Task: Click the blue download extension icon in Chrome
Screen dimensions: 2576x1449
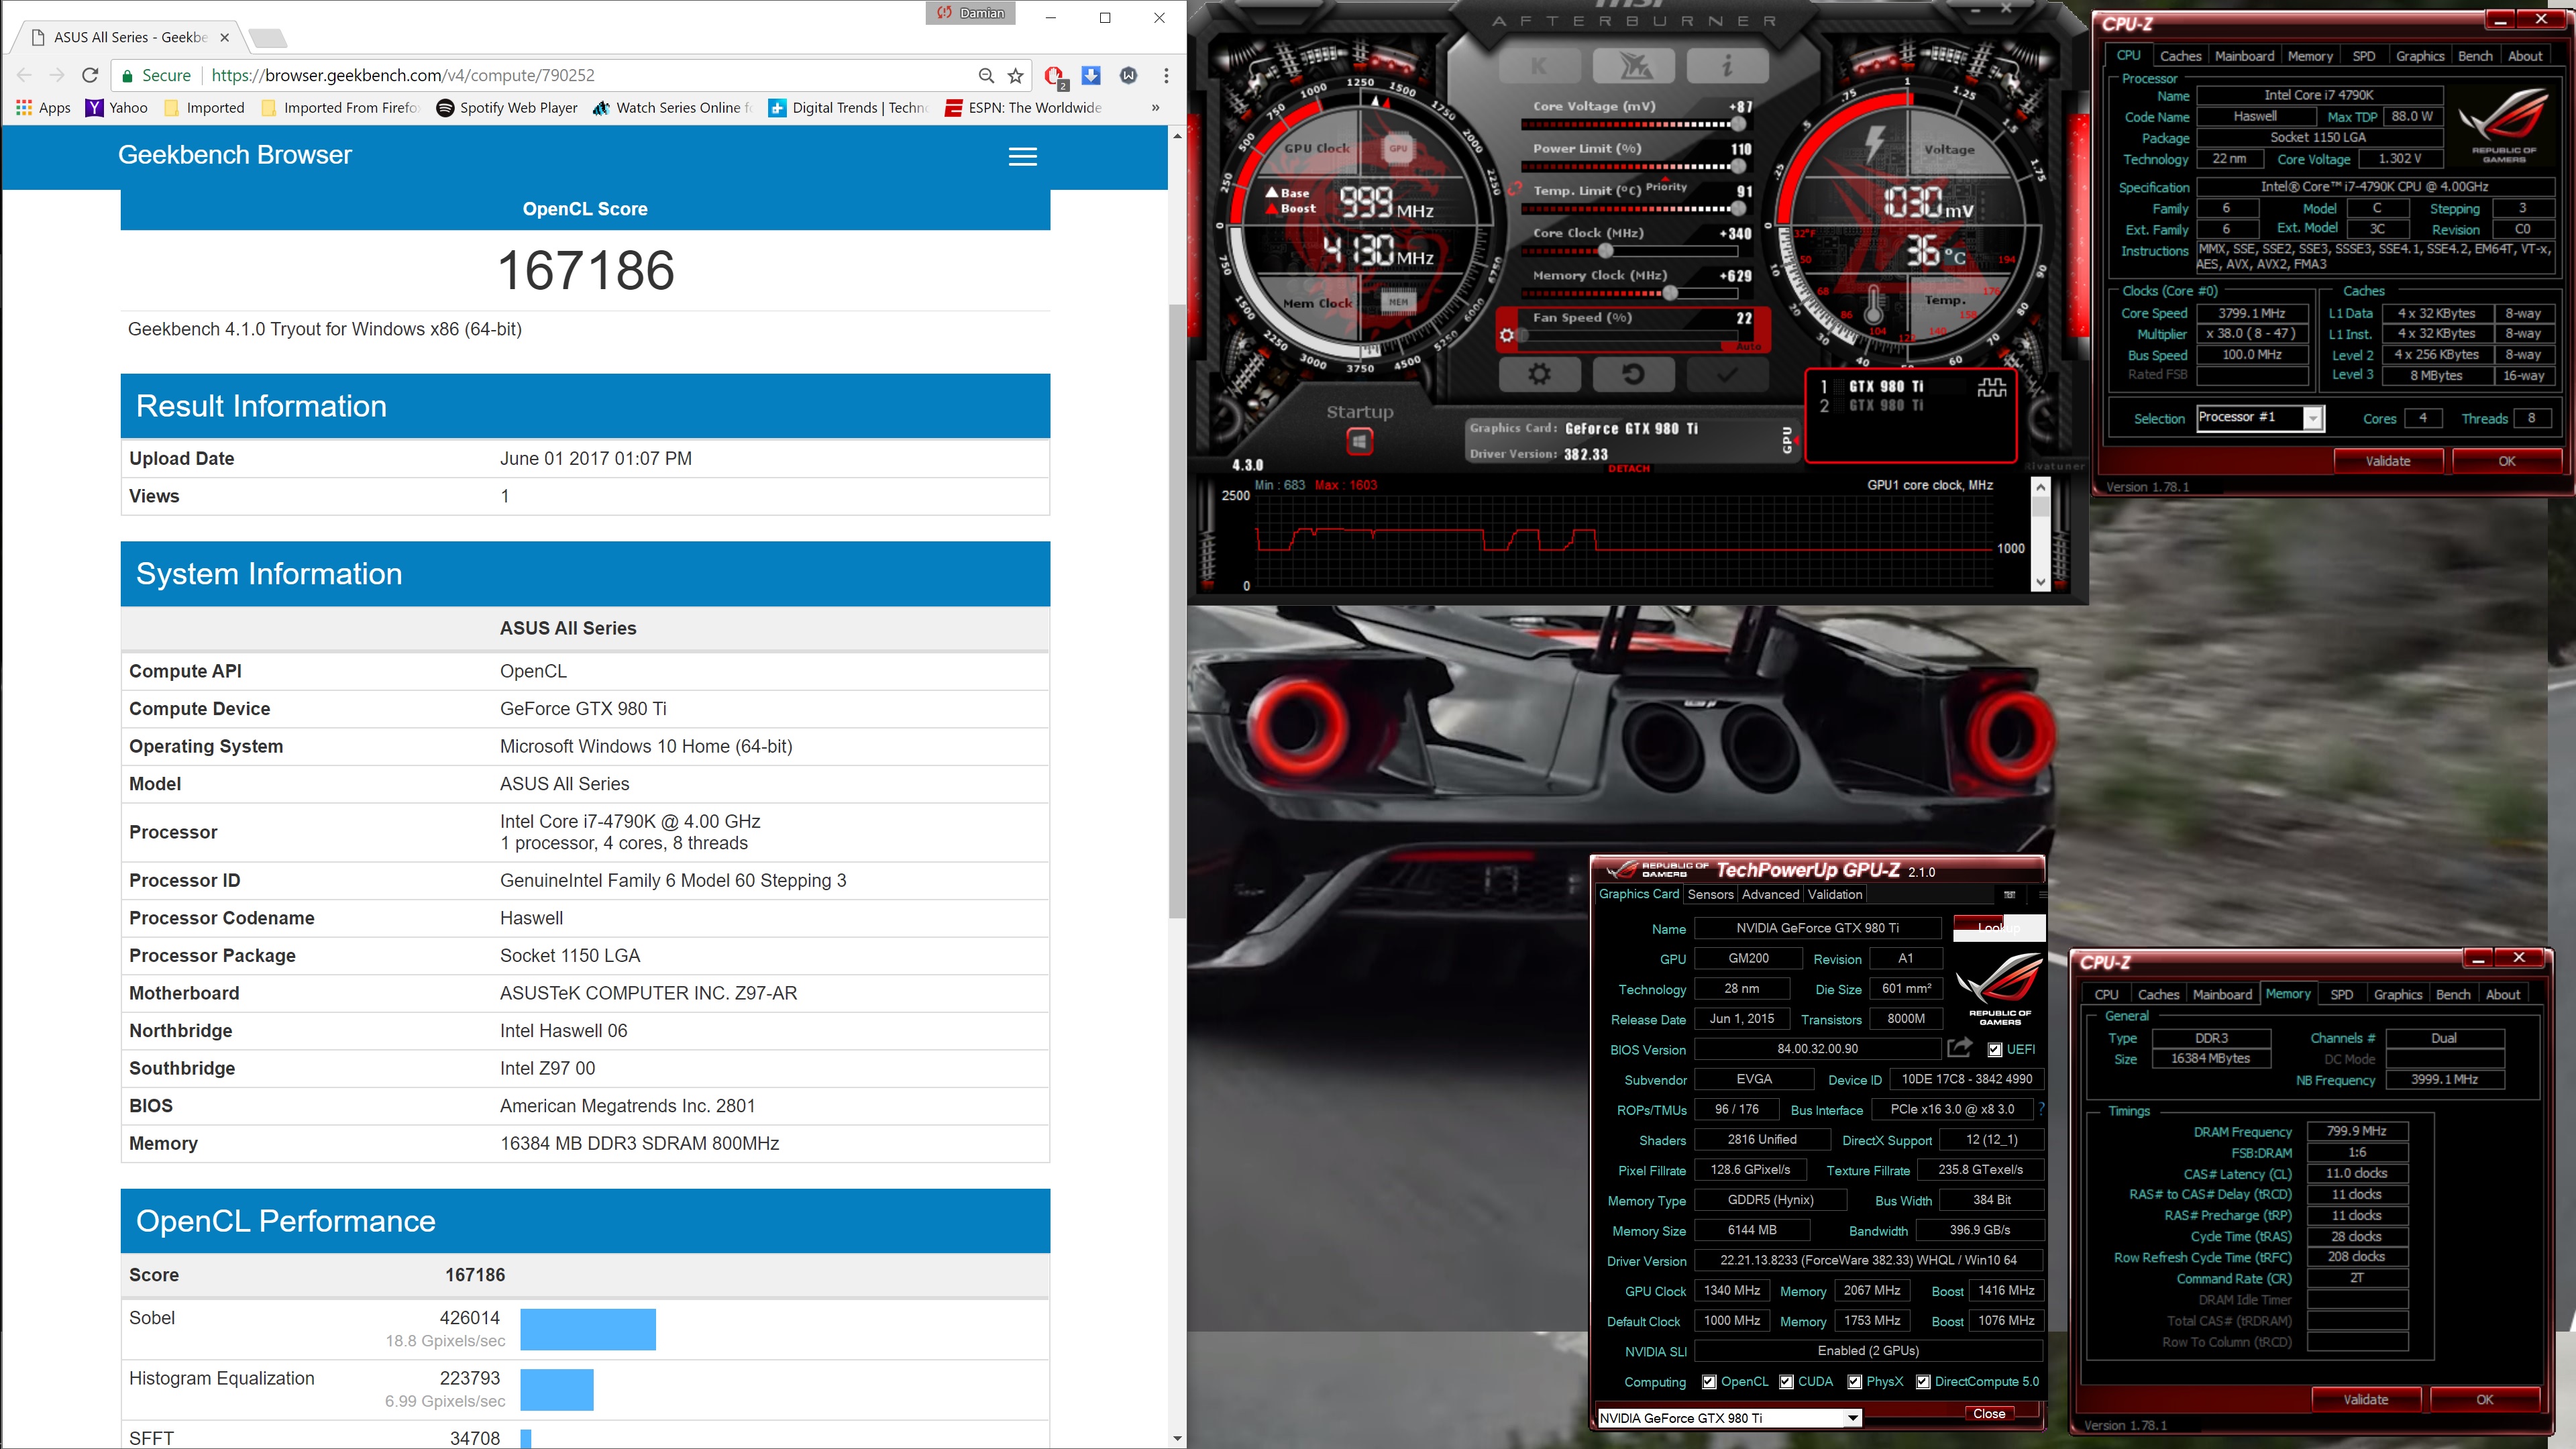Action: 1091,75
